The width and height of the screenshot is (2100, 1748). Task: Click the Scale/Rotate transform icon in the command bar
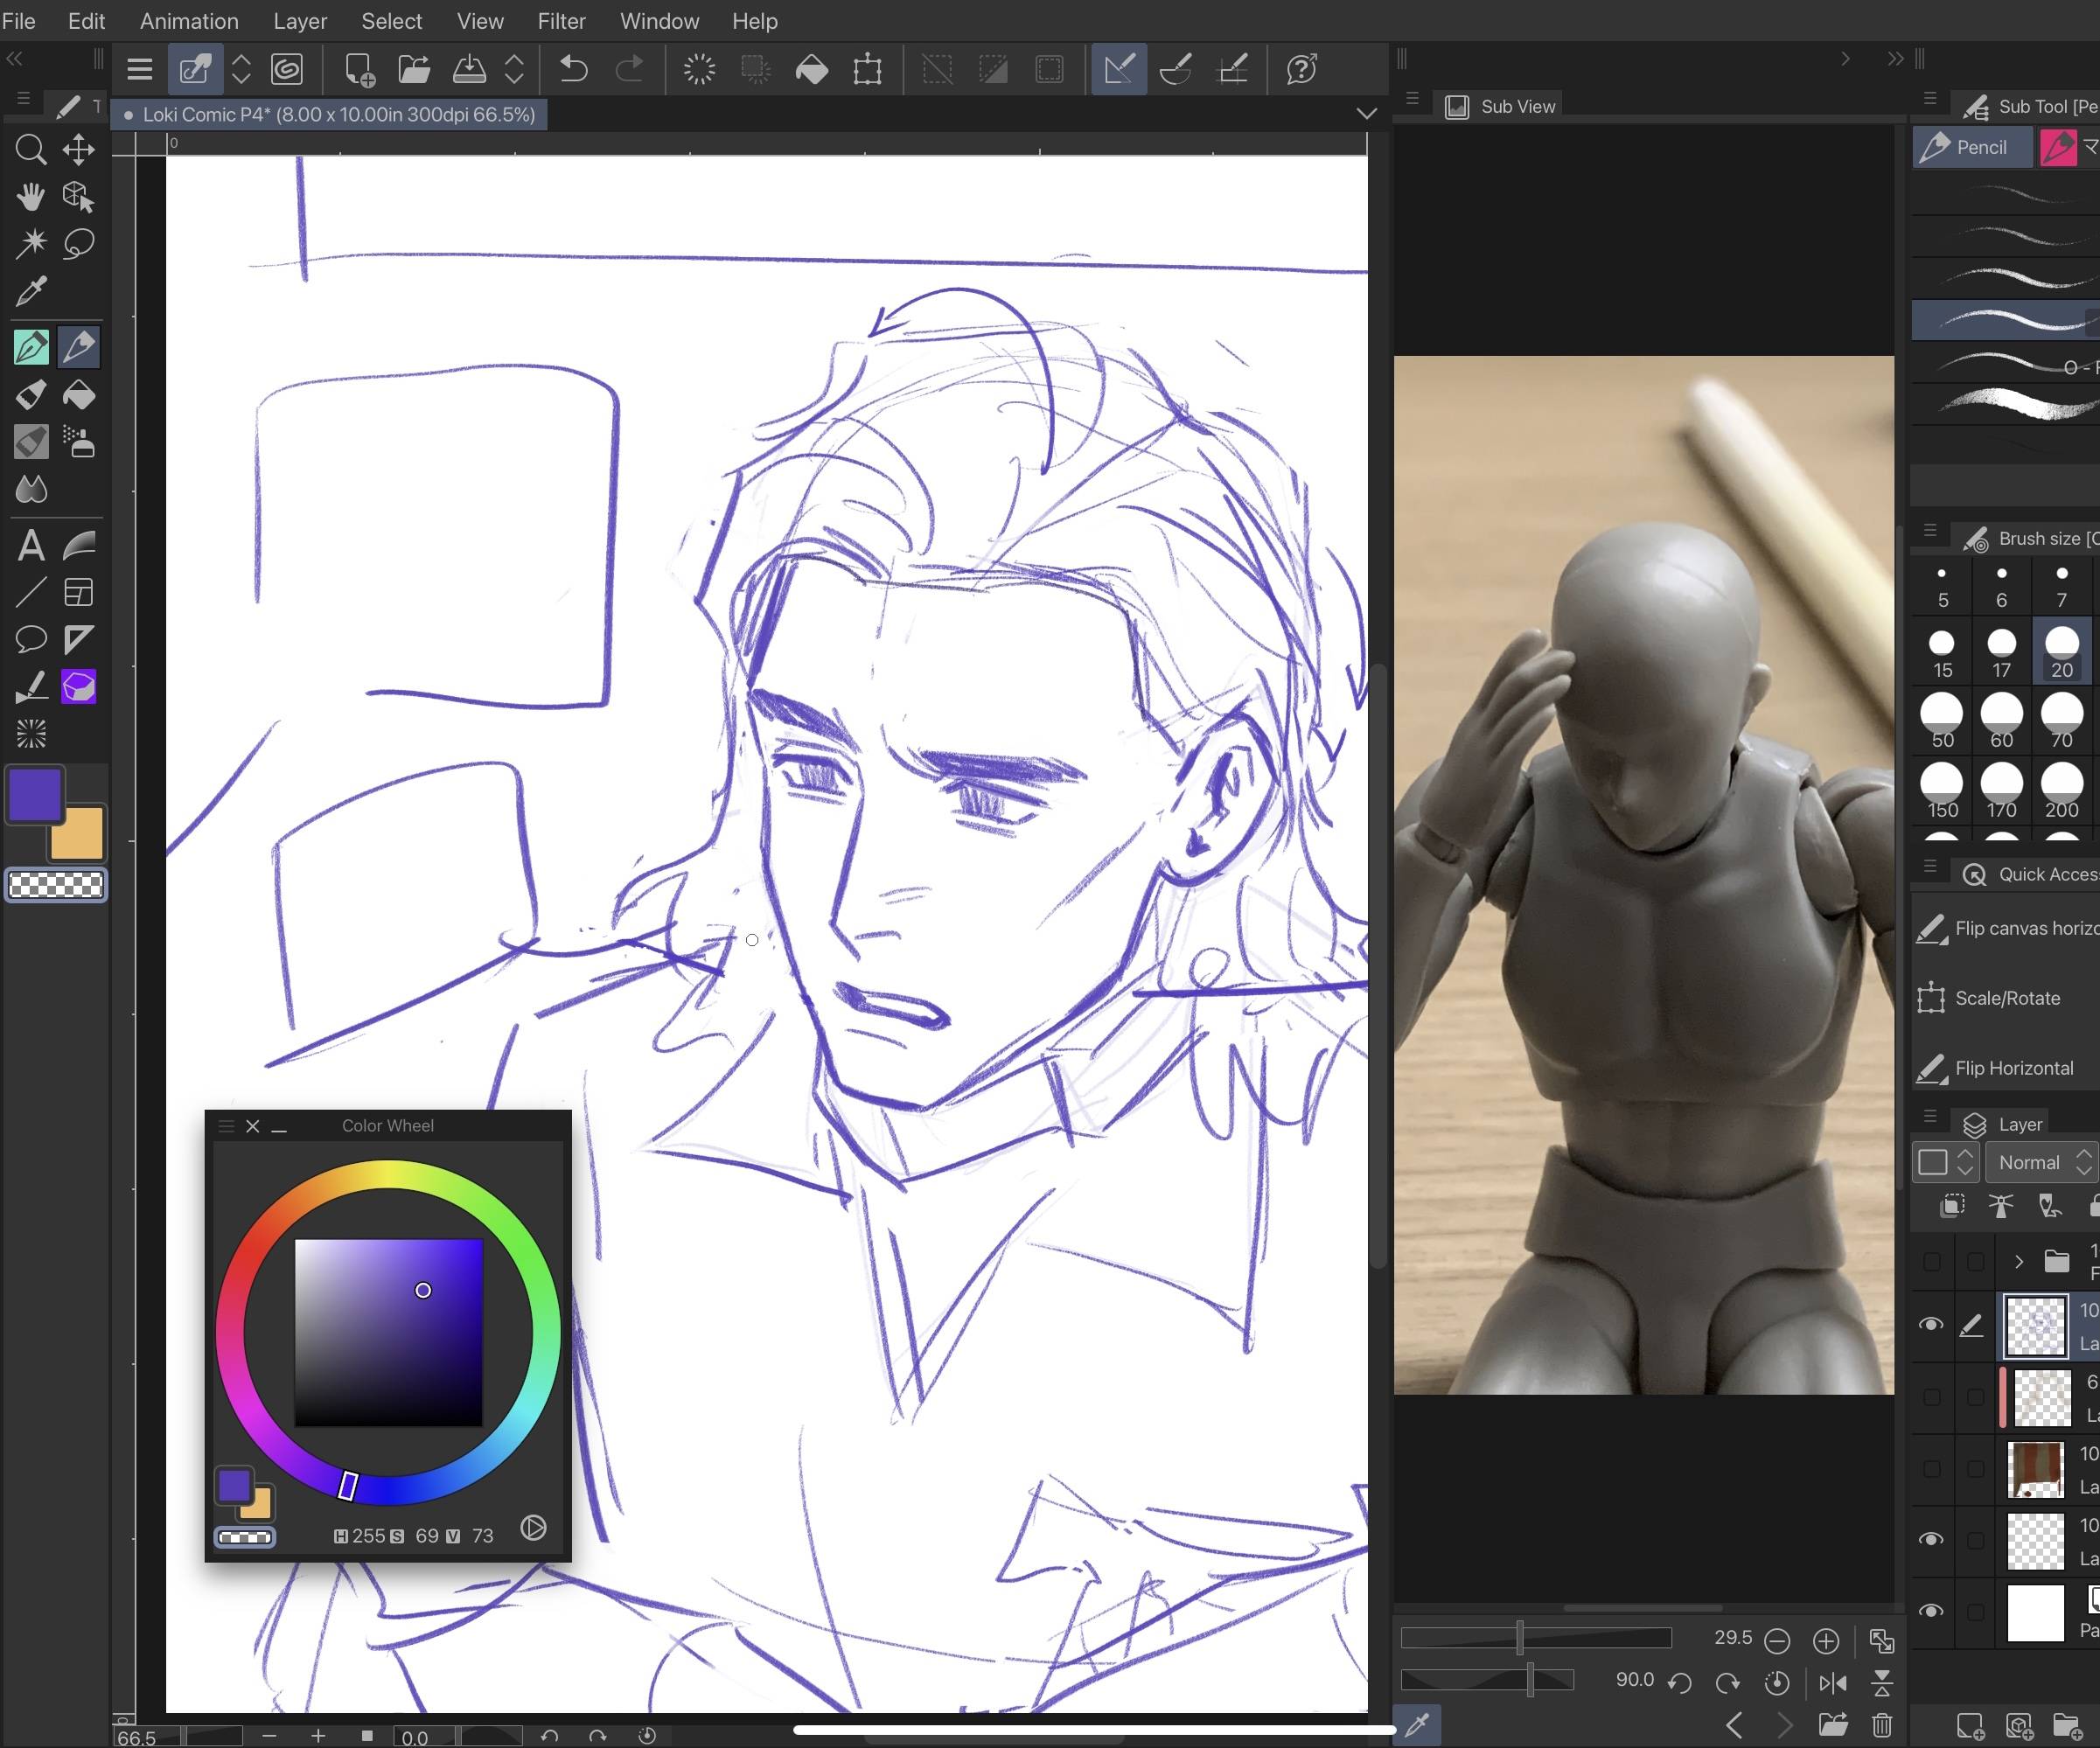pyautogui.click(x=868, y=69)
